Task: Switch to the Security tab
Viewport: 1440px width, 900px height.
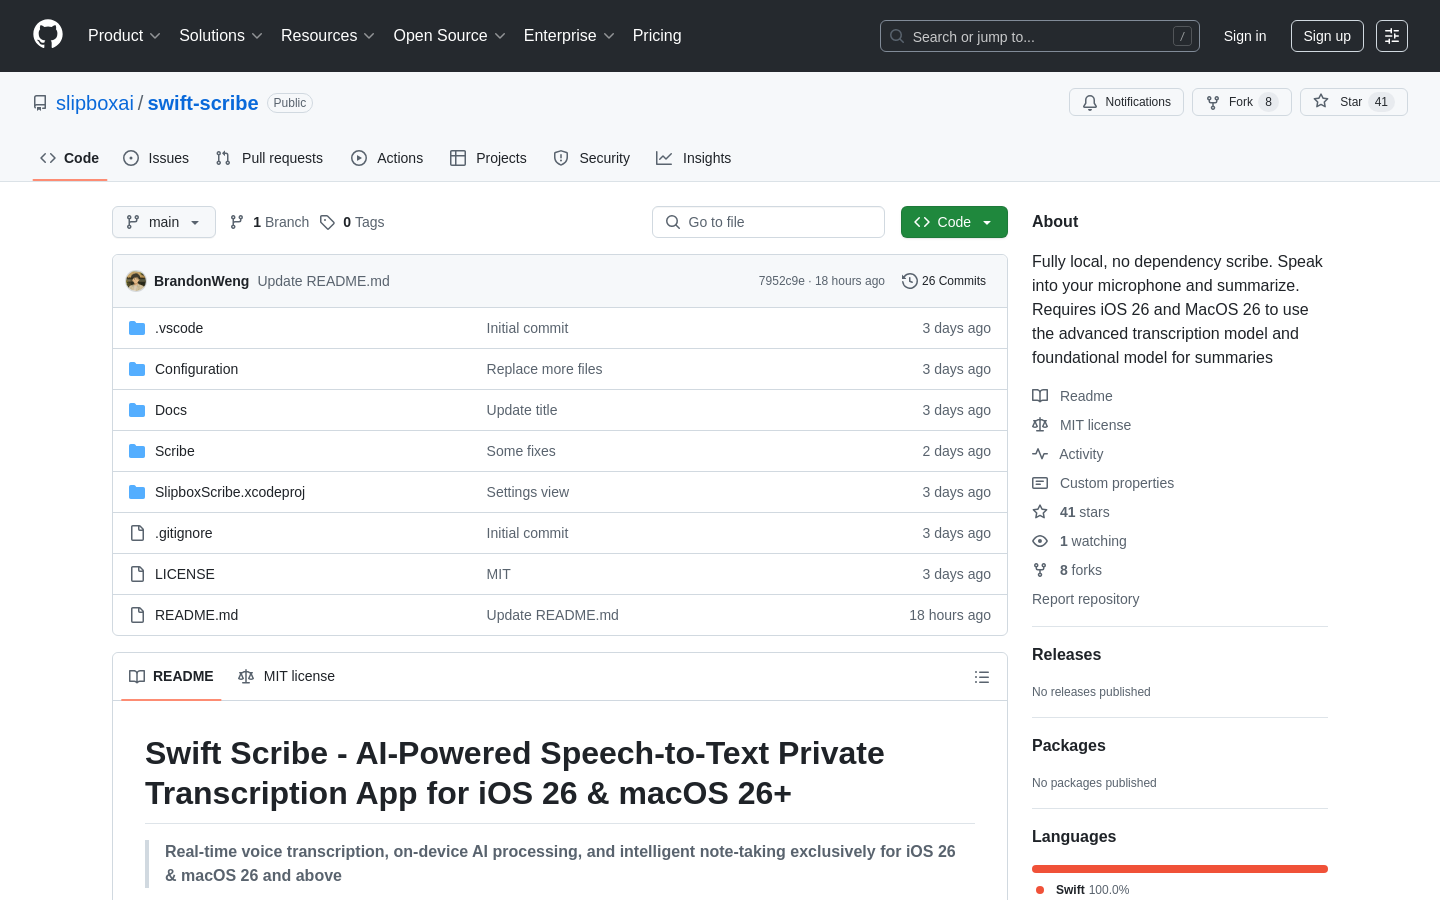Action: [x=592, y=158]
